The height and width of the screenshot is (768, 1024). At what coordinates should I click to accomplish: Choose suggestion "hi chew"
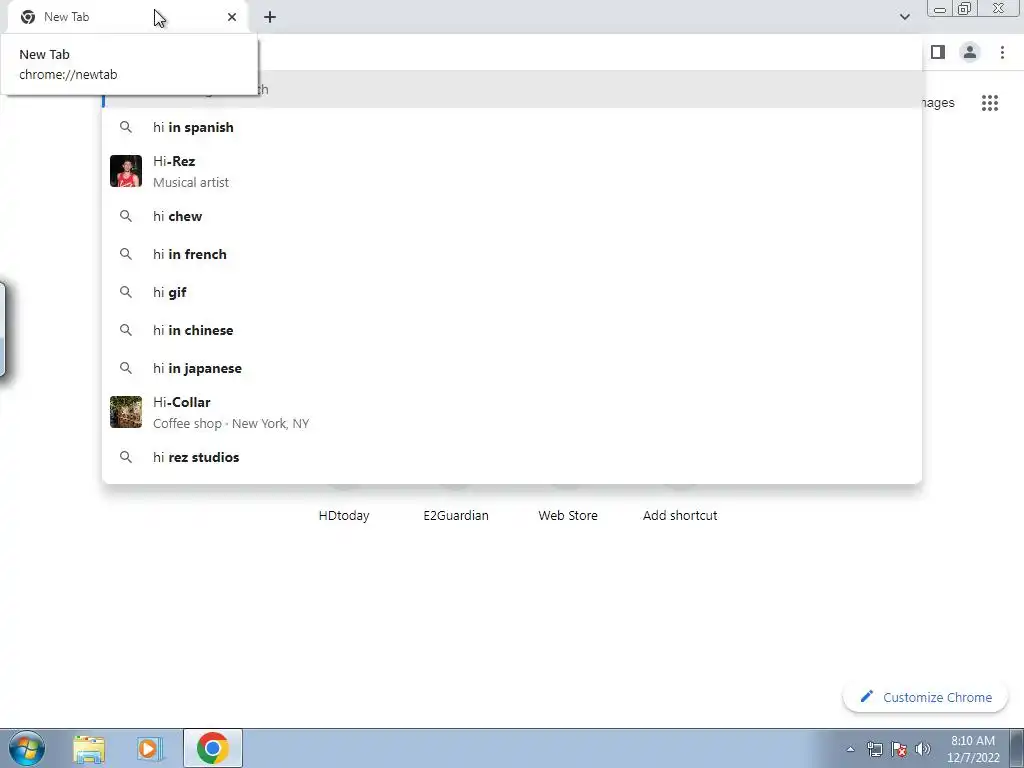512,216
